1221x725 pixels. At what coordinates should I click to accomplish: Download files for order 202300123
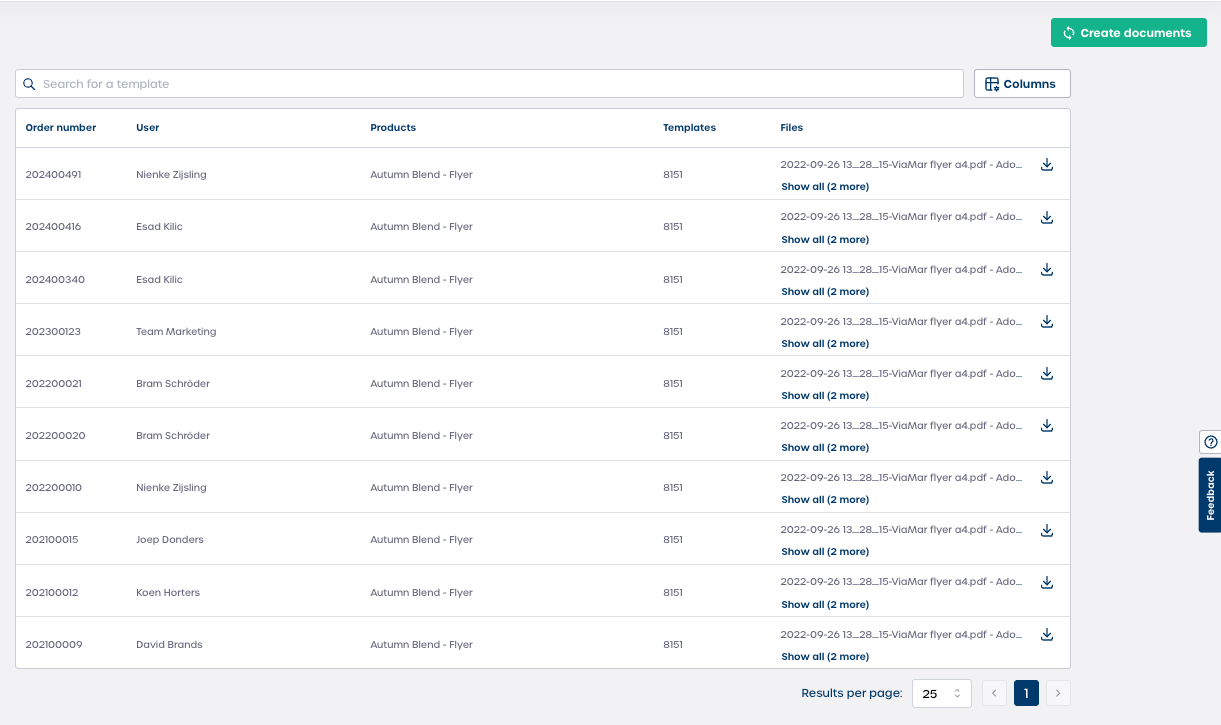pyautogui.click(x=1047, y=321)
